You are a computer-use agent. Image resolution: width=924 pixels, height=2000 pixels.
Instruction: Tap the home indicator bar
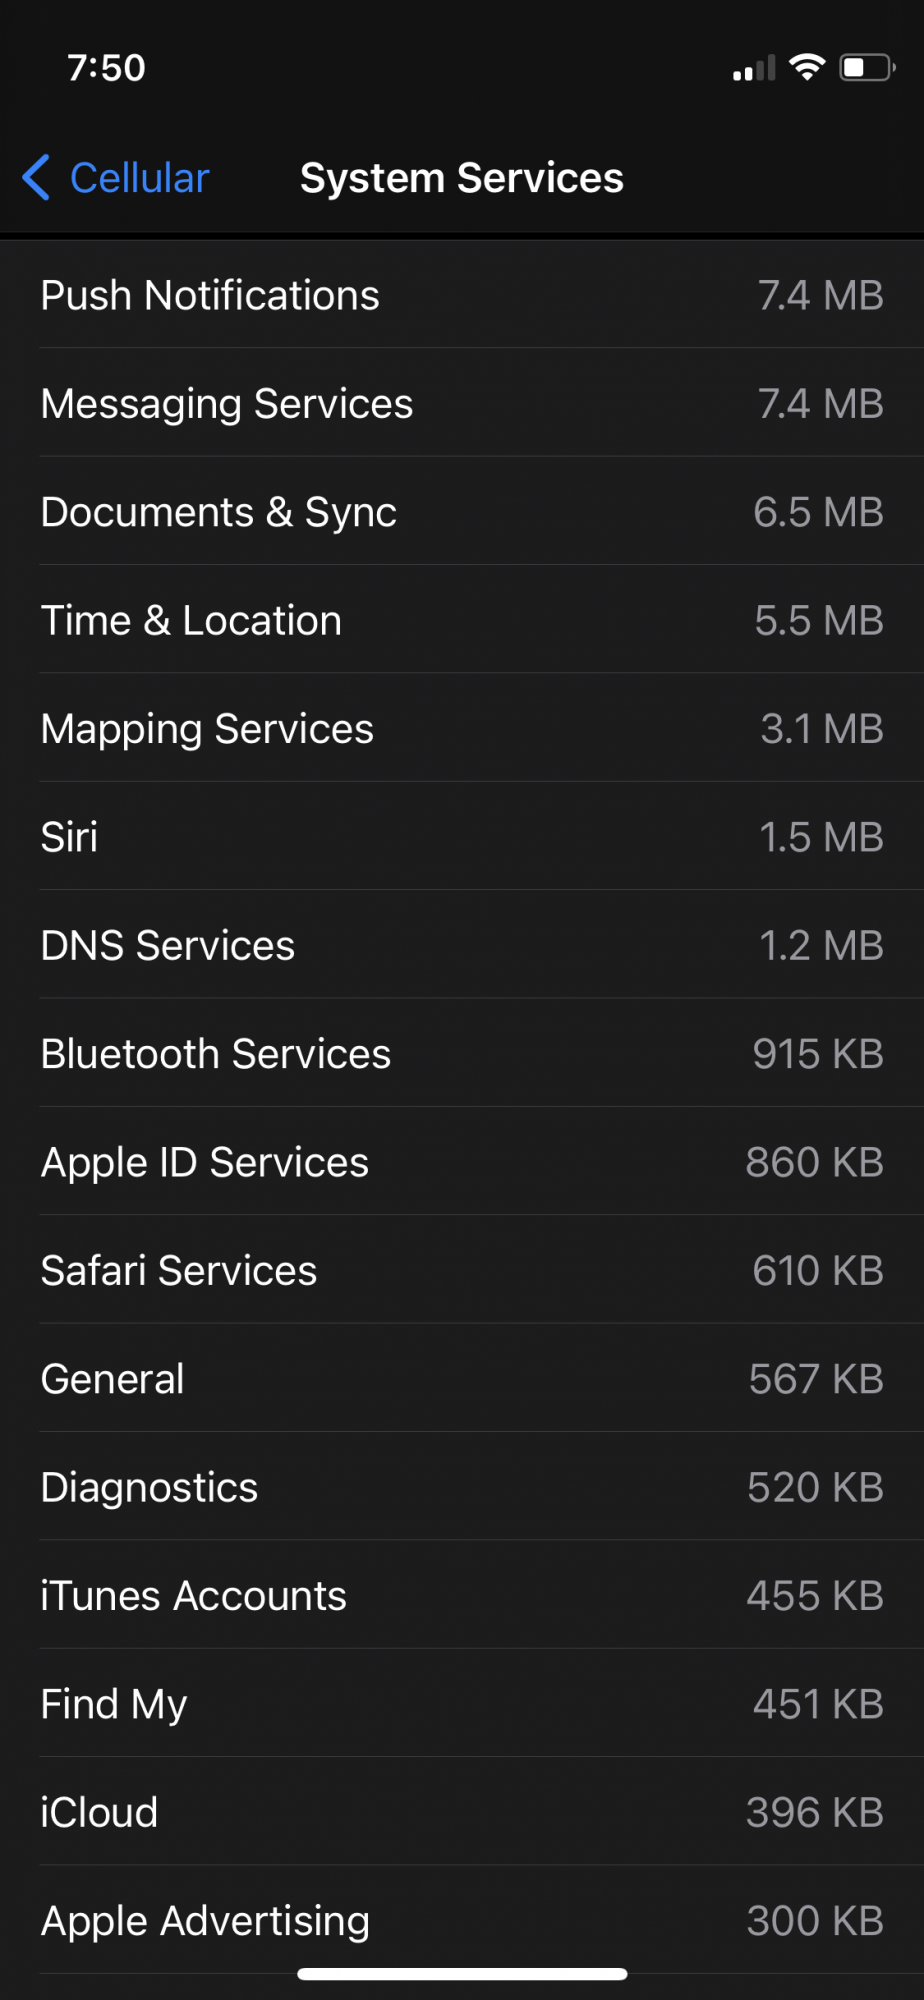[462, 1974]
